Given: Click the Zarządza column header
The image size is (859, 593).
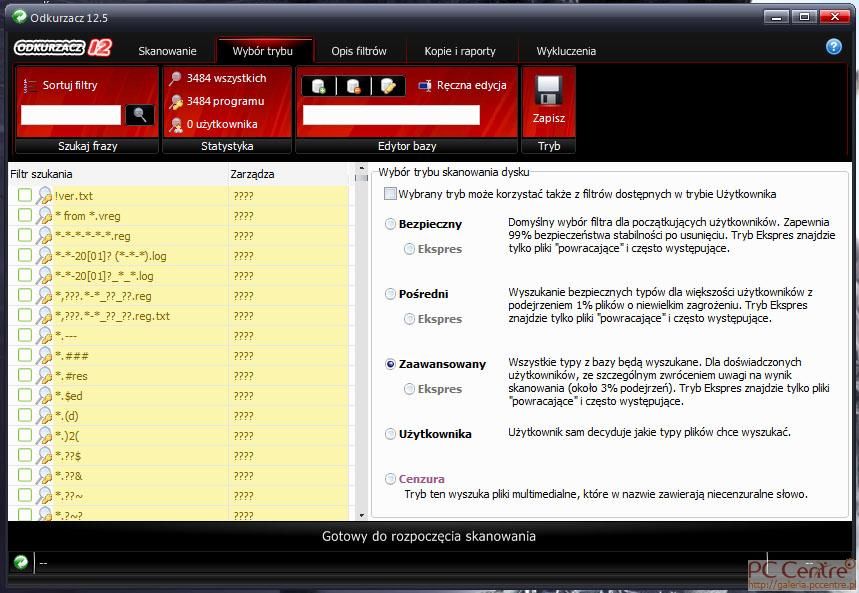Looking at the screenshot, I should coord(252,174).
